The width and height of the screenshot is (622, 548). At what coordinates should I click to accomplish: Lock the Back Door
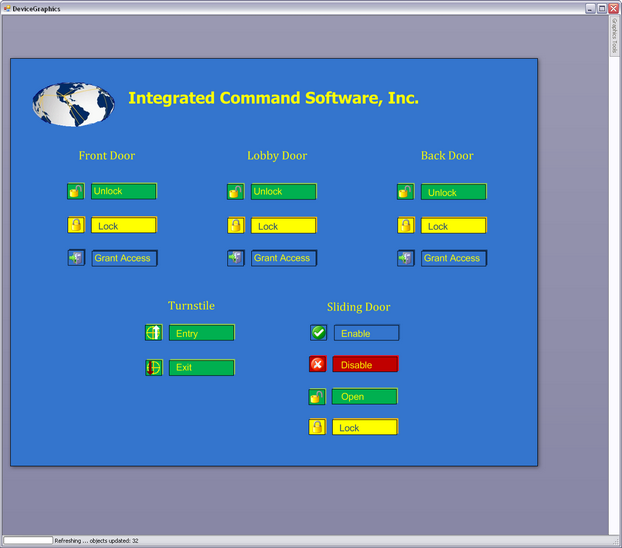point(454,225)
